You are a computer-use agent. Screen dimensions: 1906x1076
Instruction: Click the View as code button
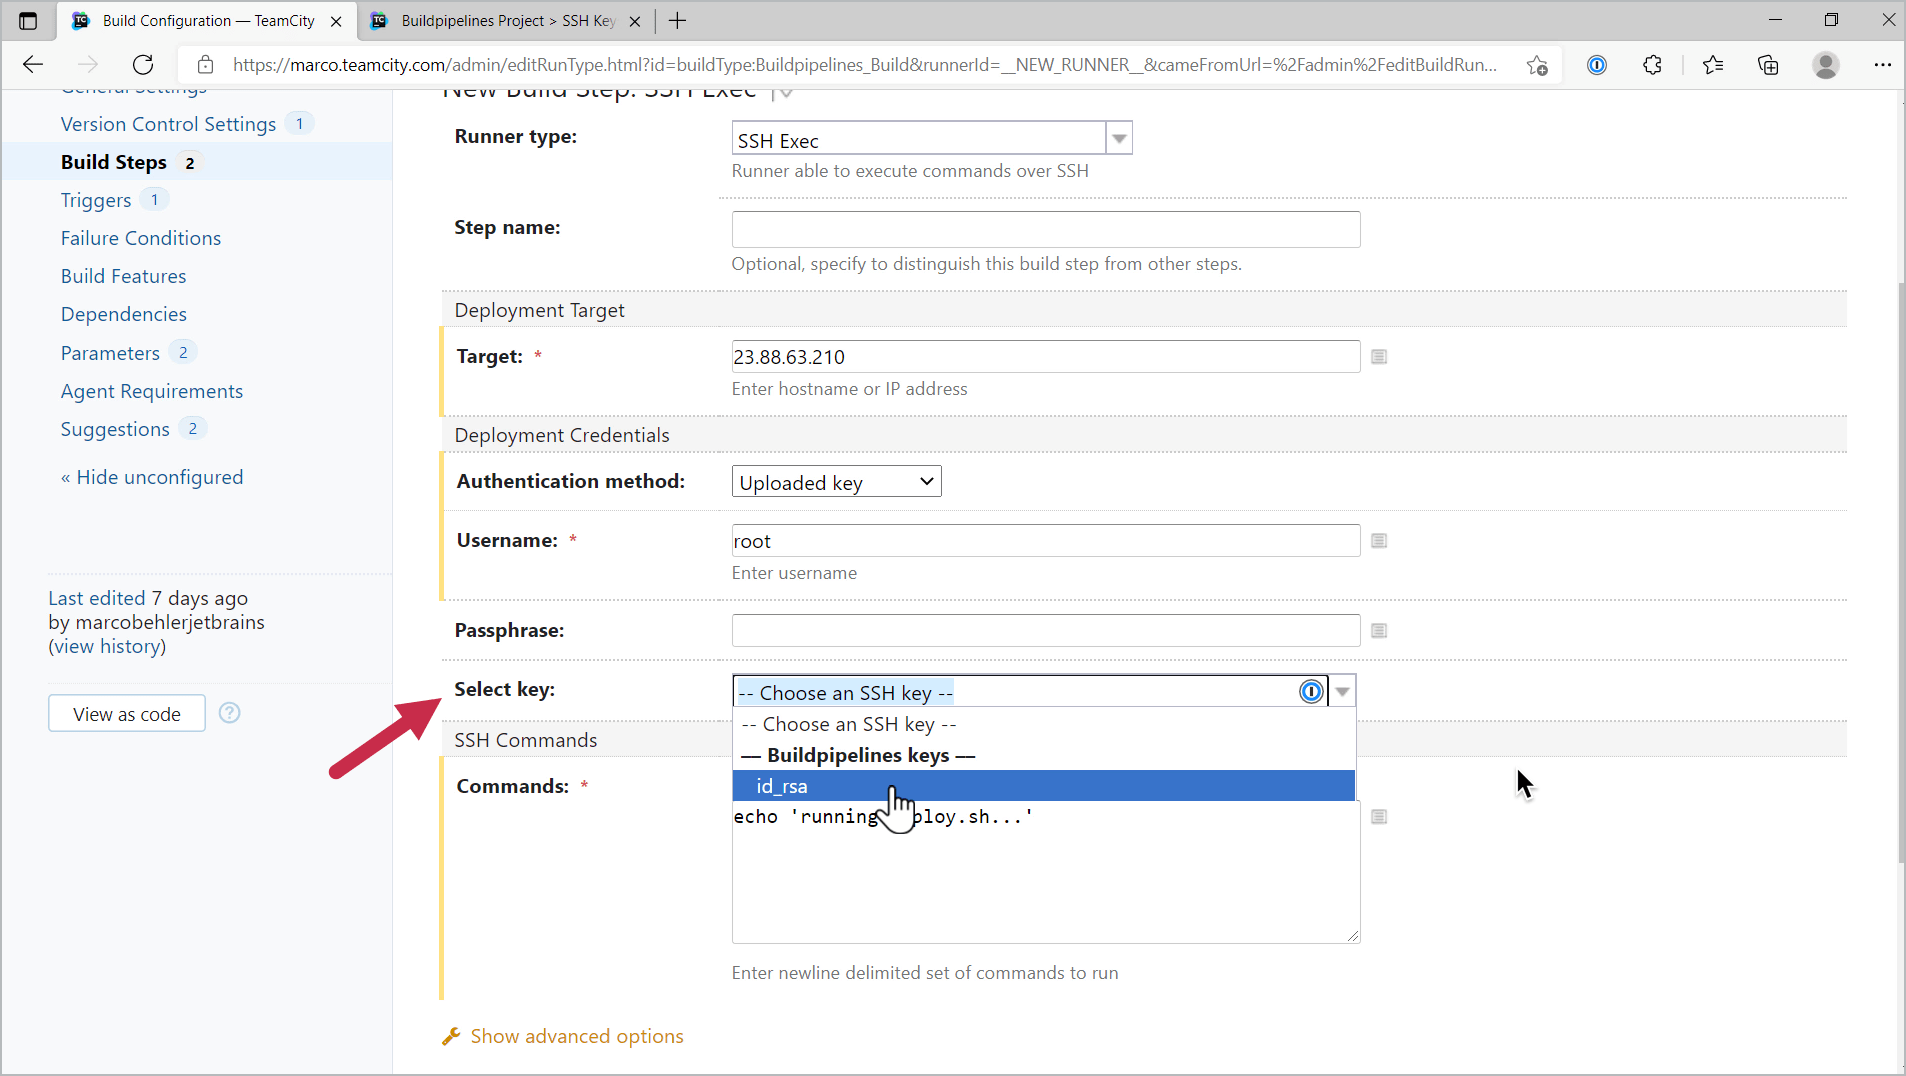click(x=127, y=714)
